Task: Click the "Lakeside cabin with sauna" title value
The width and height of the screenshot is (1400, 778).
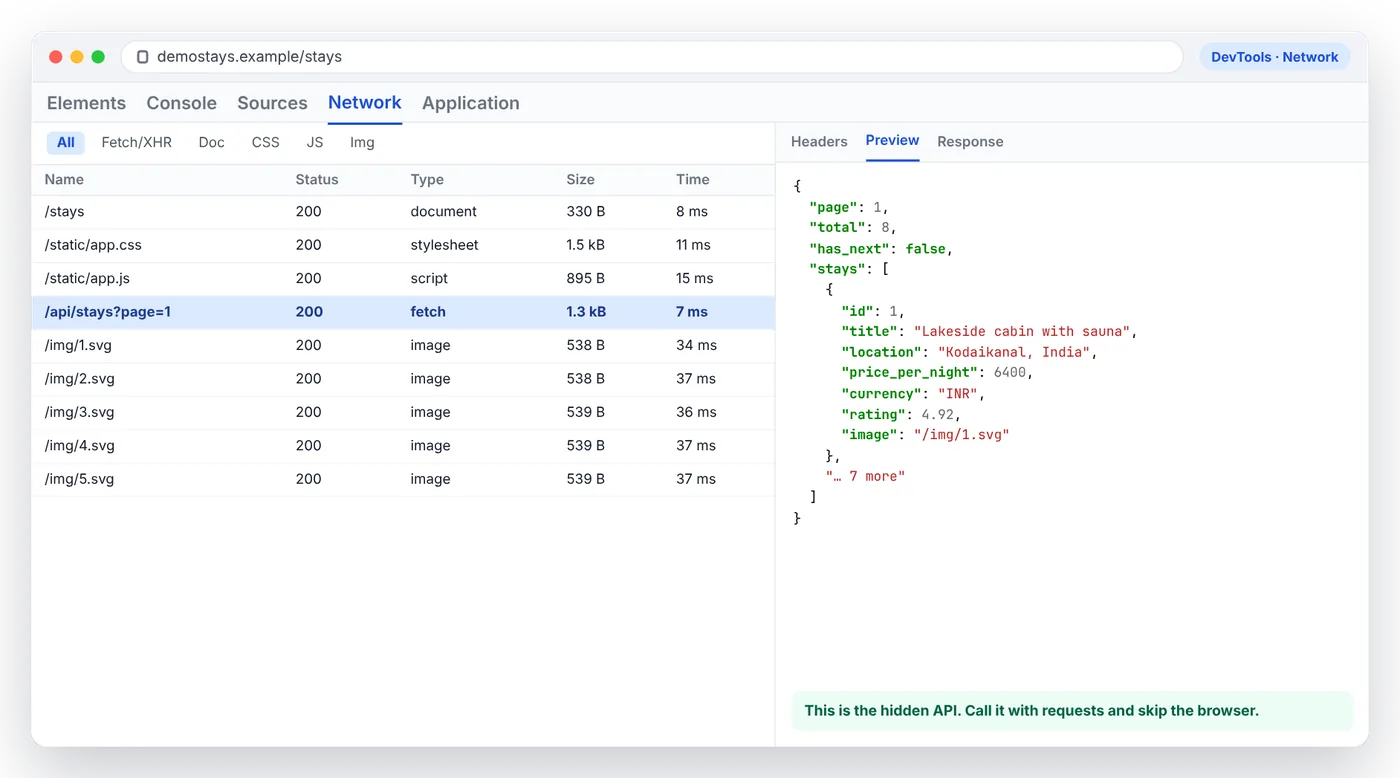Action: pyautogui.click(x=1022, y=331)
